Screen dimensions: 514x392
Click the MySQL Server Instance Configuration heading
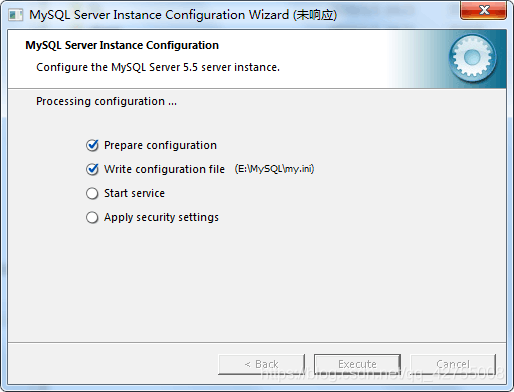click(x=122, y=45)
